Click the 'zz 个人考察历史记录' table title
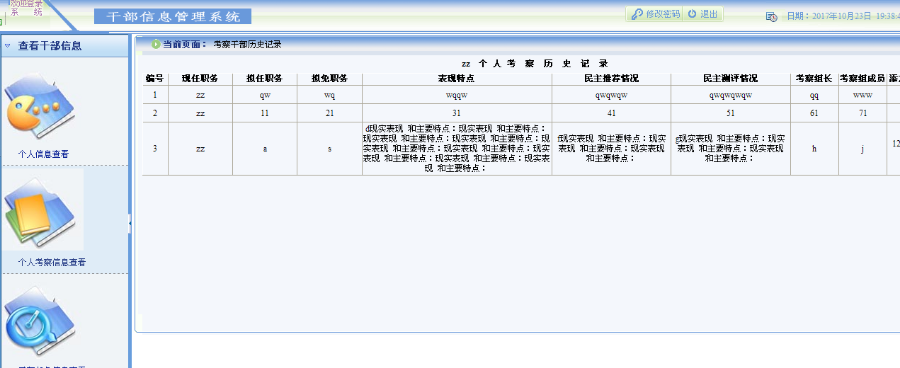 [534, 64]
